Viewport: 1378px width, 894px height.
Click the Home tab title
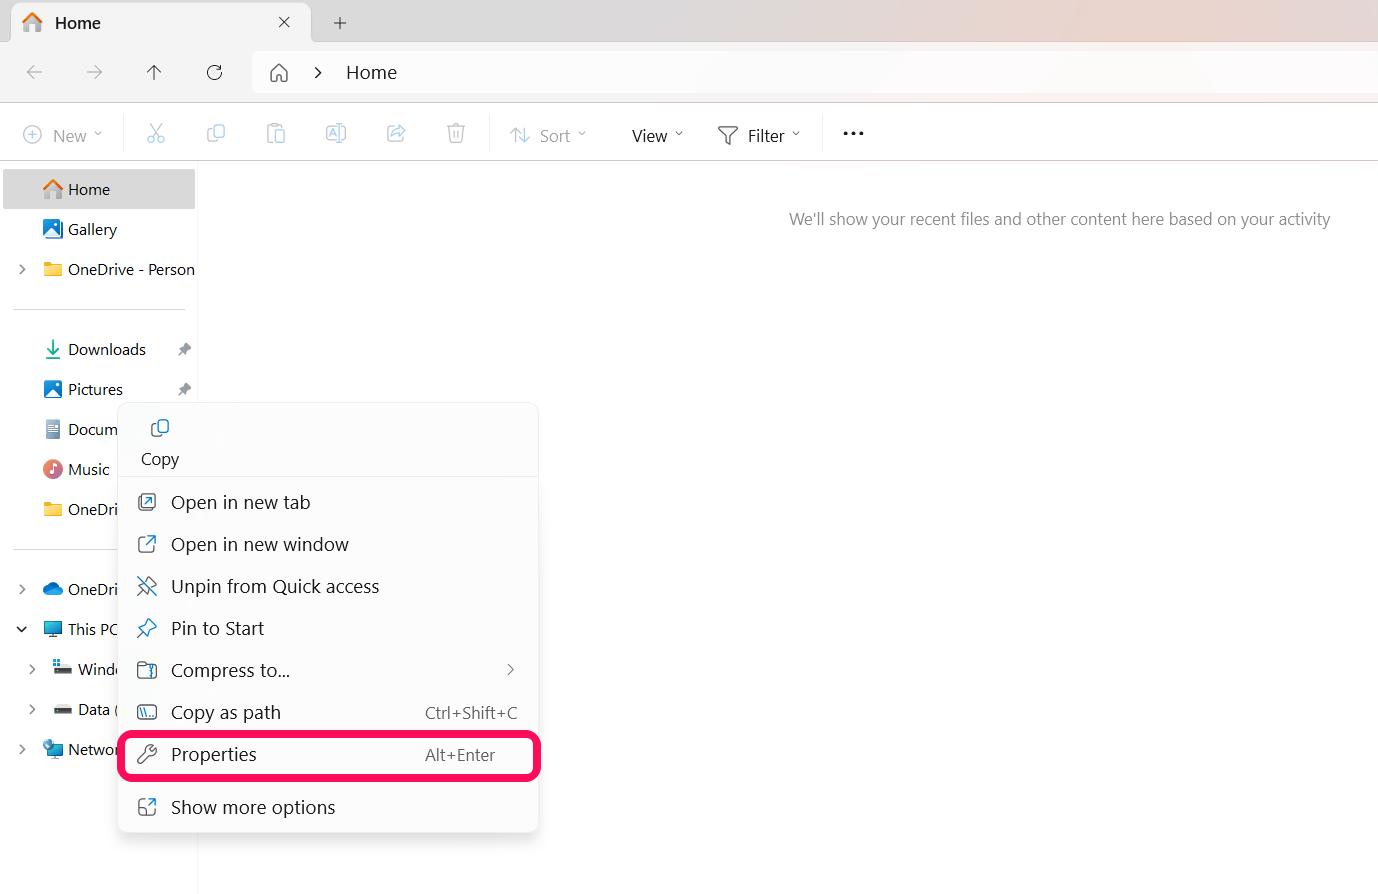click(x=78, y=22)
